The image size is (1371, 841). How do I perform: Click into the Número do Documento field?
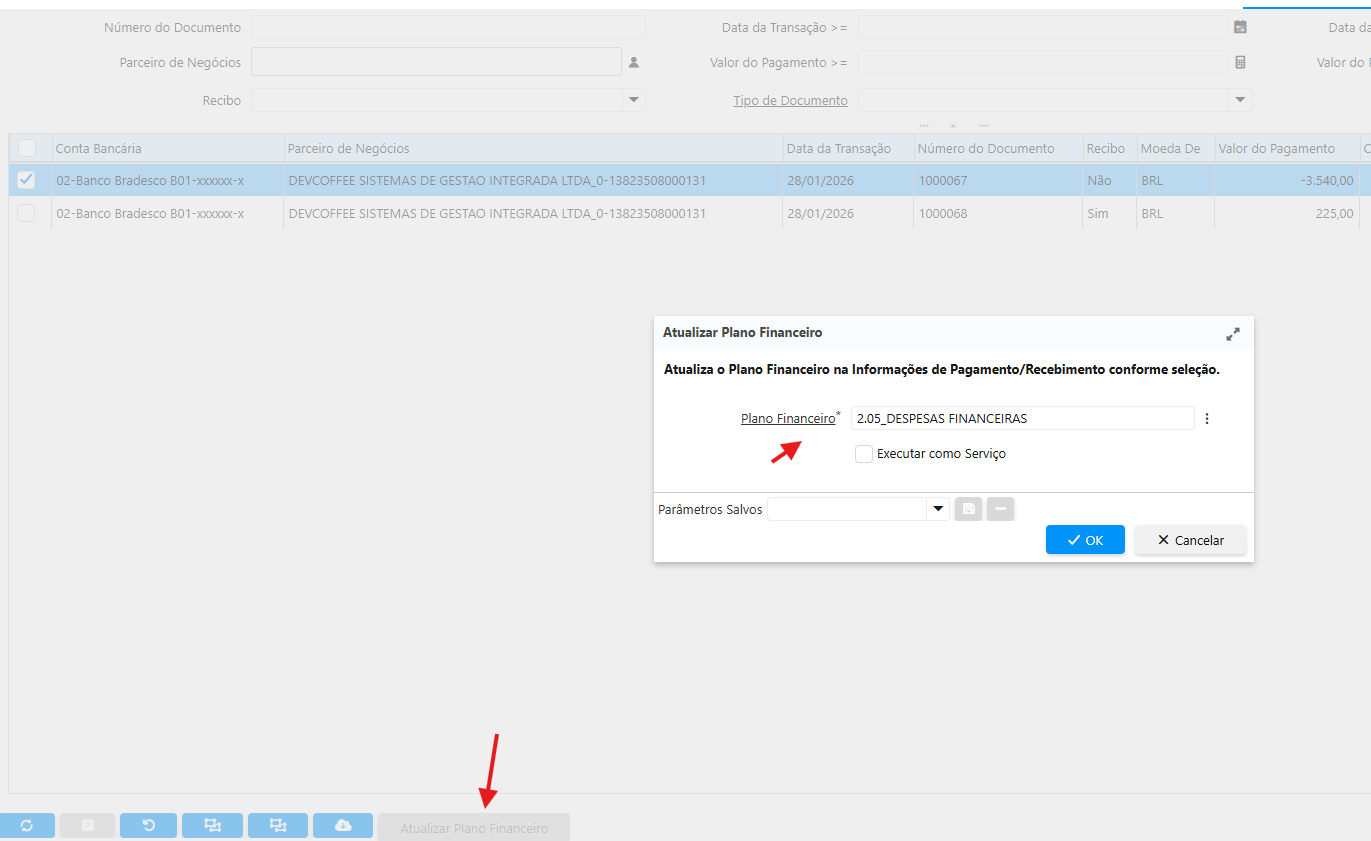[448, 27]
